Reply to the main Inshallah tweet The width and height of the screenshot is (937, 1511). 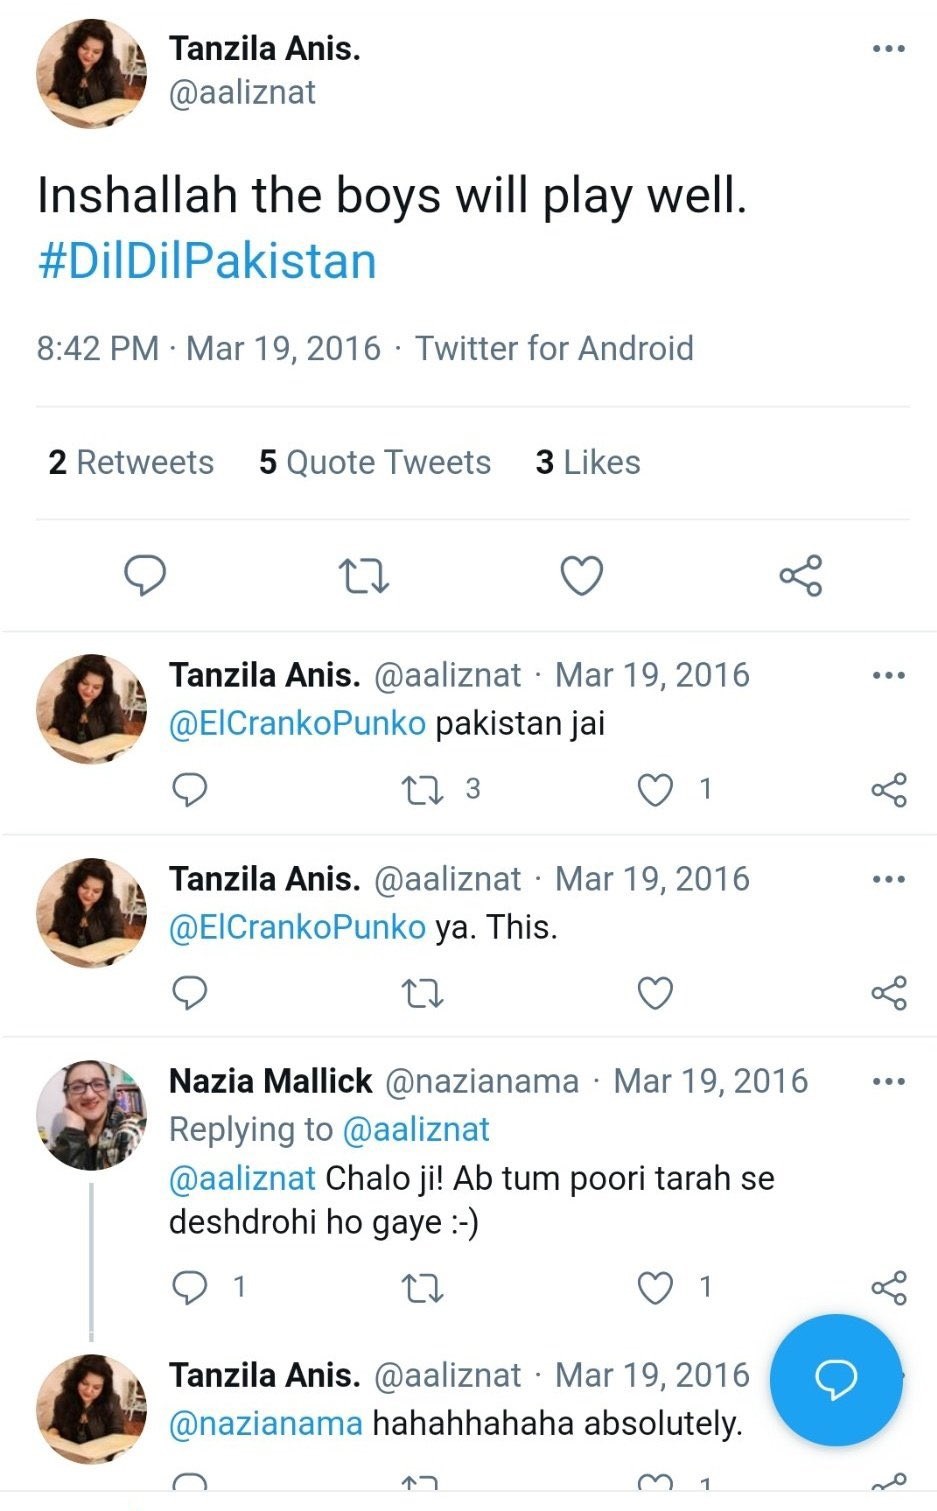[x=145, y=575]
